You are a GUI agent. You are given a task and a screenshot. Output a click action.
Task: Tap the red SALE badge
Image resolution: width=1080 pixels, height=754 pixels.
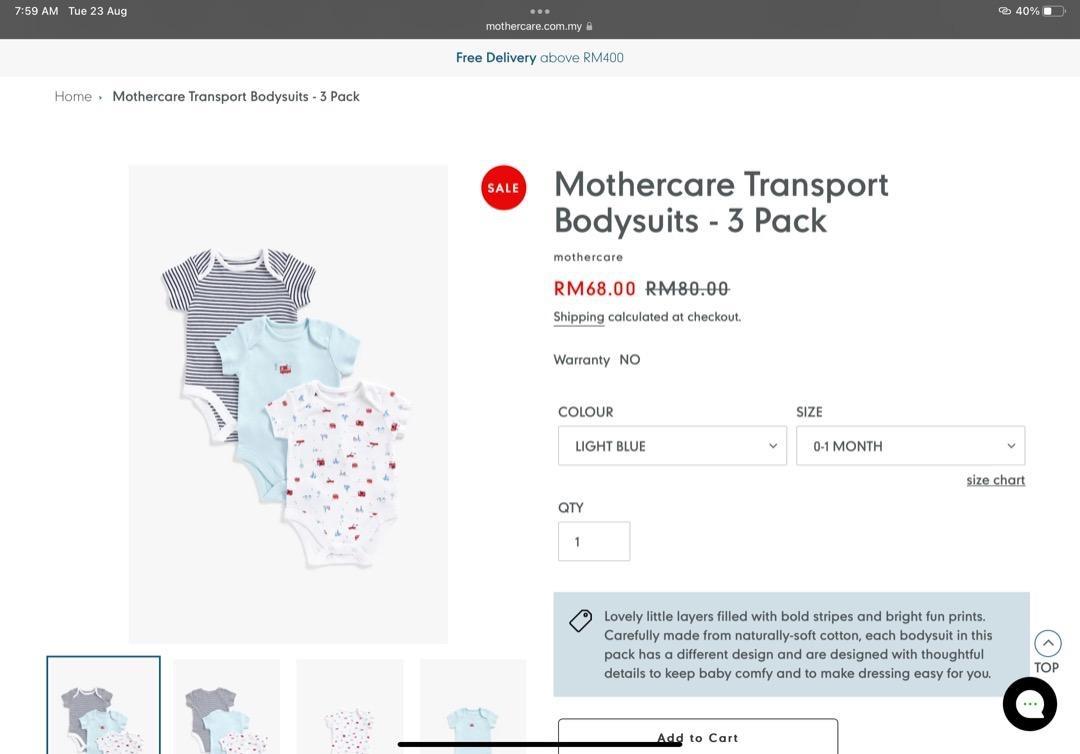[503, 188]
